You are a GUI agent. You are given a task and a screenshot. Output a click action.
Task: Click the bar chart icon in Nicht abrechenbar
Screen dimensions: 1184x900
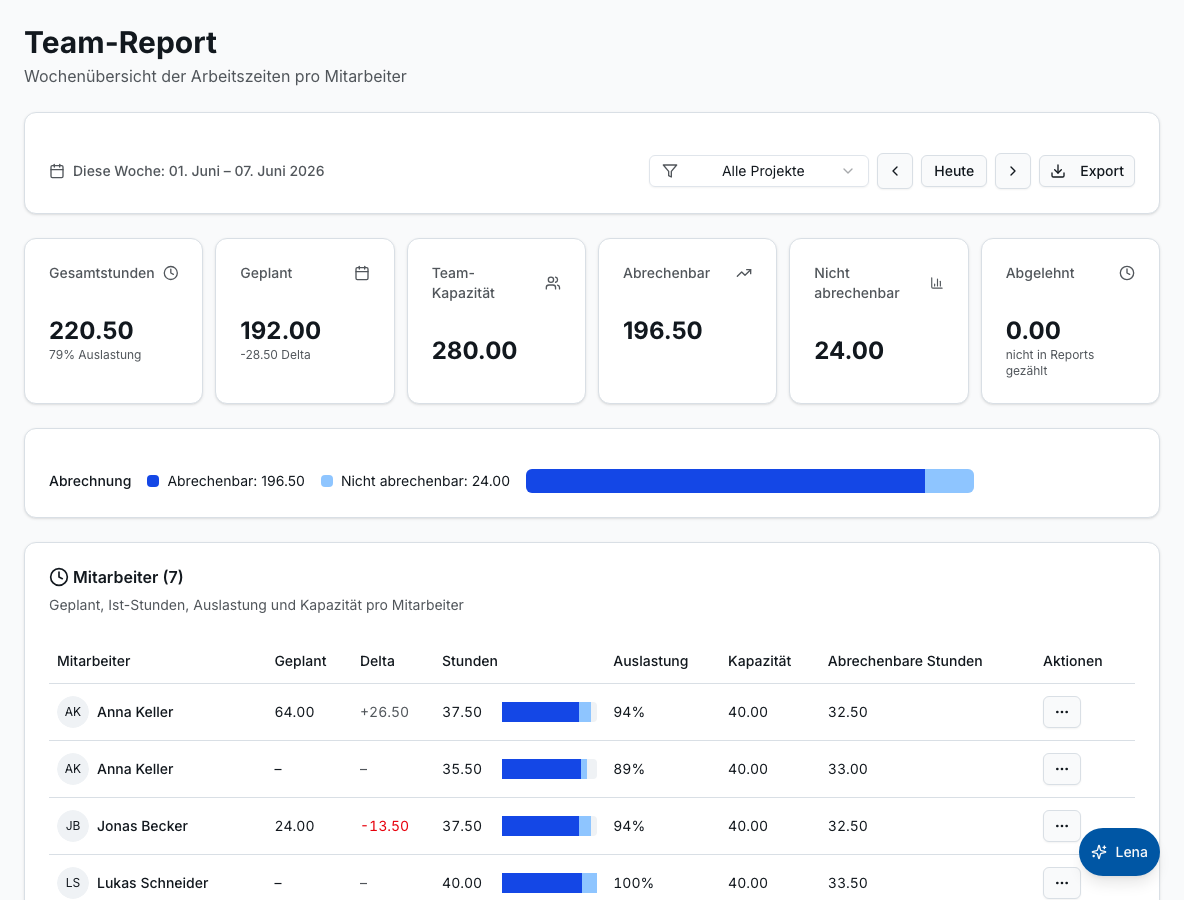[x=936, y=283]
